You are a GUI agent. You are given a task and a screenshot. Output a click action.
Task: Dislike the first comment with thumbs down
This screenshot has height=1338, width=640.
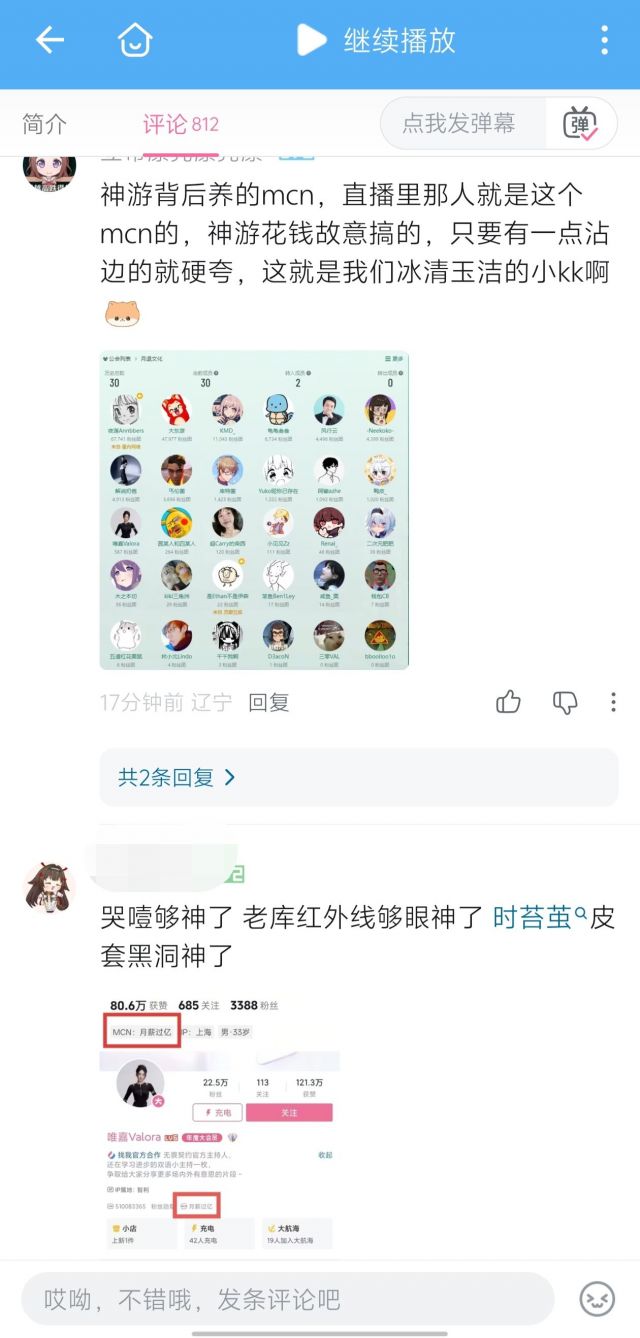click(565, 702)
